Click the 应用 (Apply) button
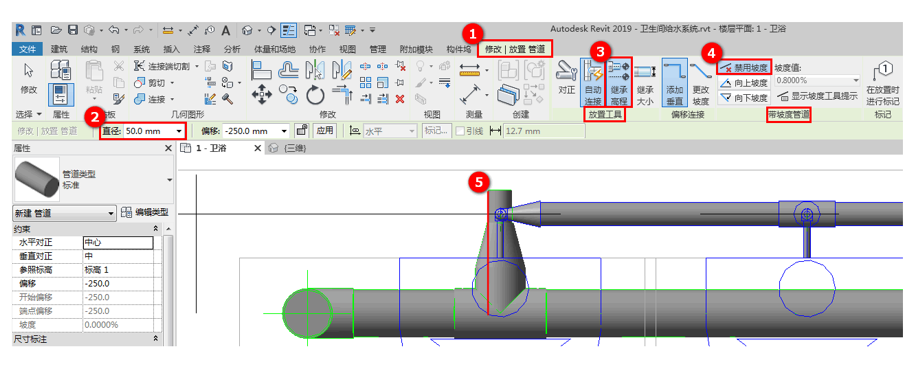This screenshot has height=368, width=923. (324, 131)
